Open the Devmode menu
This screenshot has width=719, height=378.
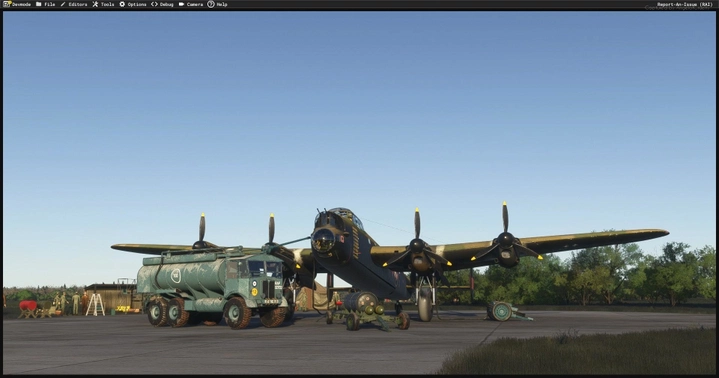17,4
